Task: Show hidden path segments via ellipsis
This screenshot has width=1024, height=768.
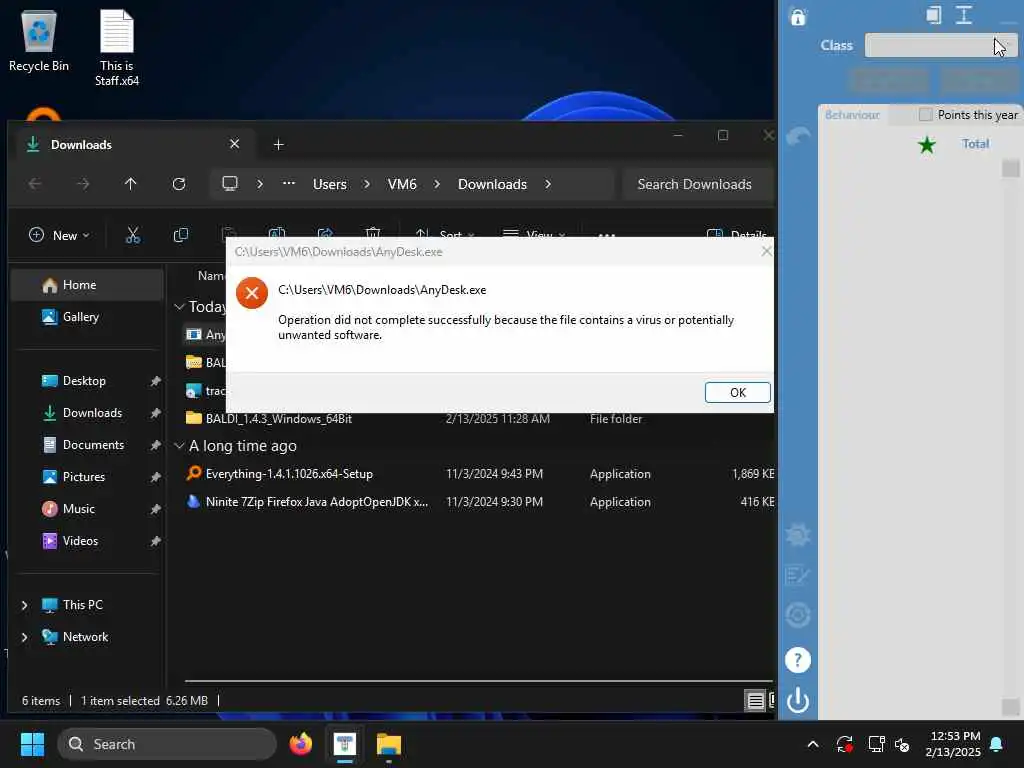Action: pyautogui.click(x=289, y=184)
